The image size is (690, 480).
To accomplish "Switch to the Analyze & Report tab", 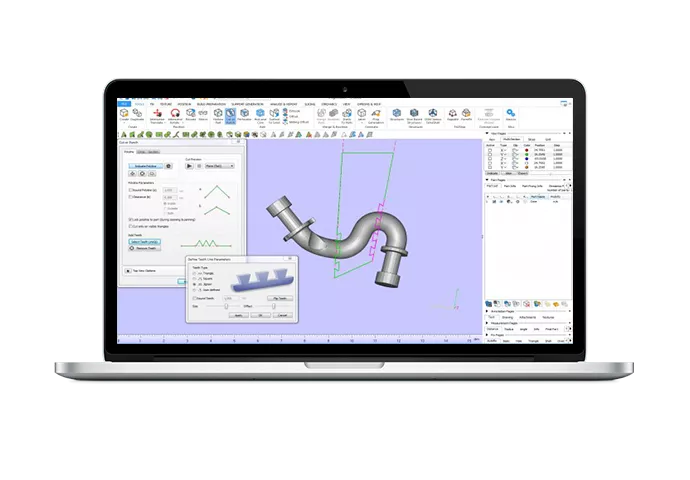I will 284,104.
